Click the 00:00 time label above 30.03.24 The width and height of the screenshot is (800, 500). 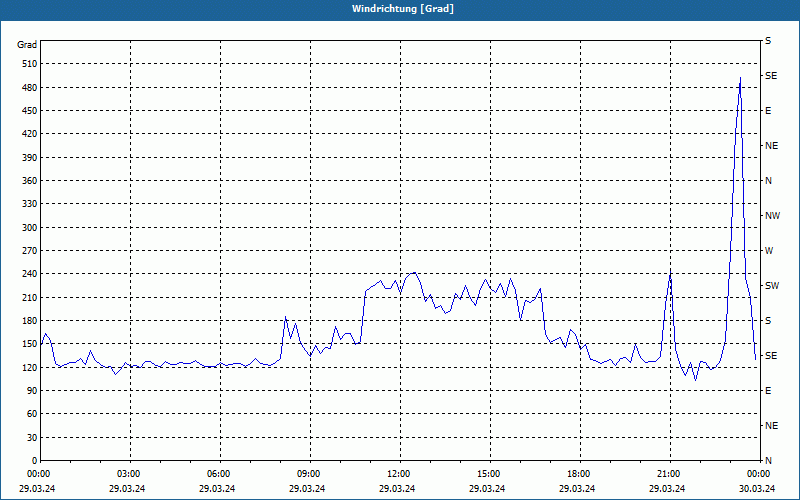pos(759,474)
